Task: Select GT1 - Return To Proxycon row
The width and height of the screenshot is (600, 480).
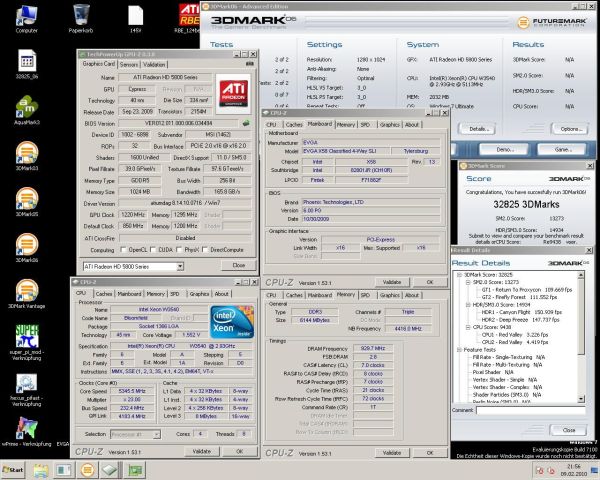Action: pos(527,290)
